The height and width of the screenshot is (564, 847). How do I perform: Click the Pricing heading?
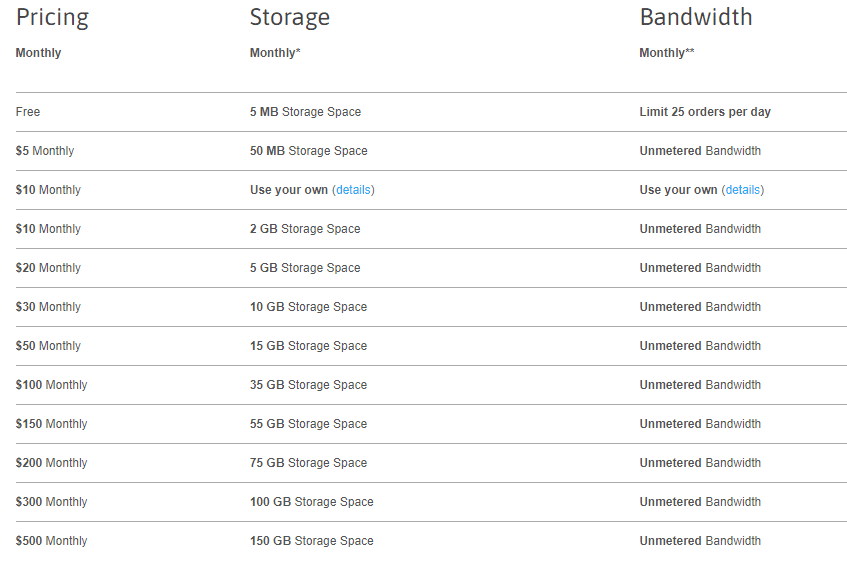pos(52,18)
